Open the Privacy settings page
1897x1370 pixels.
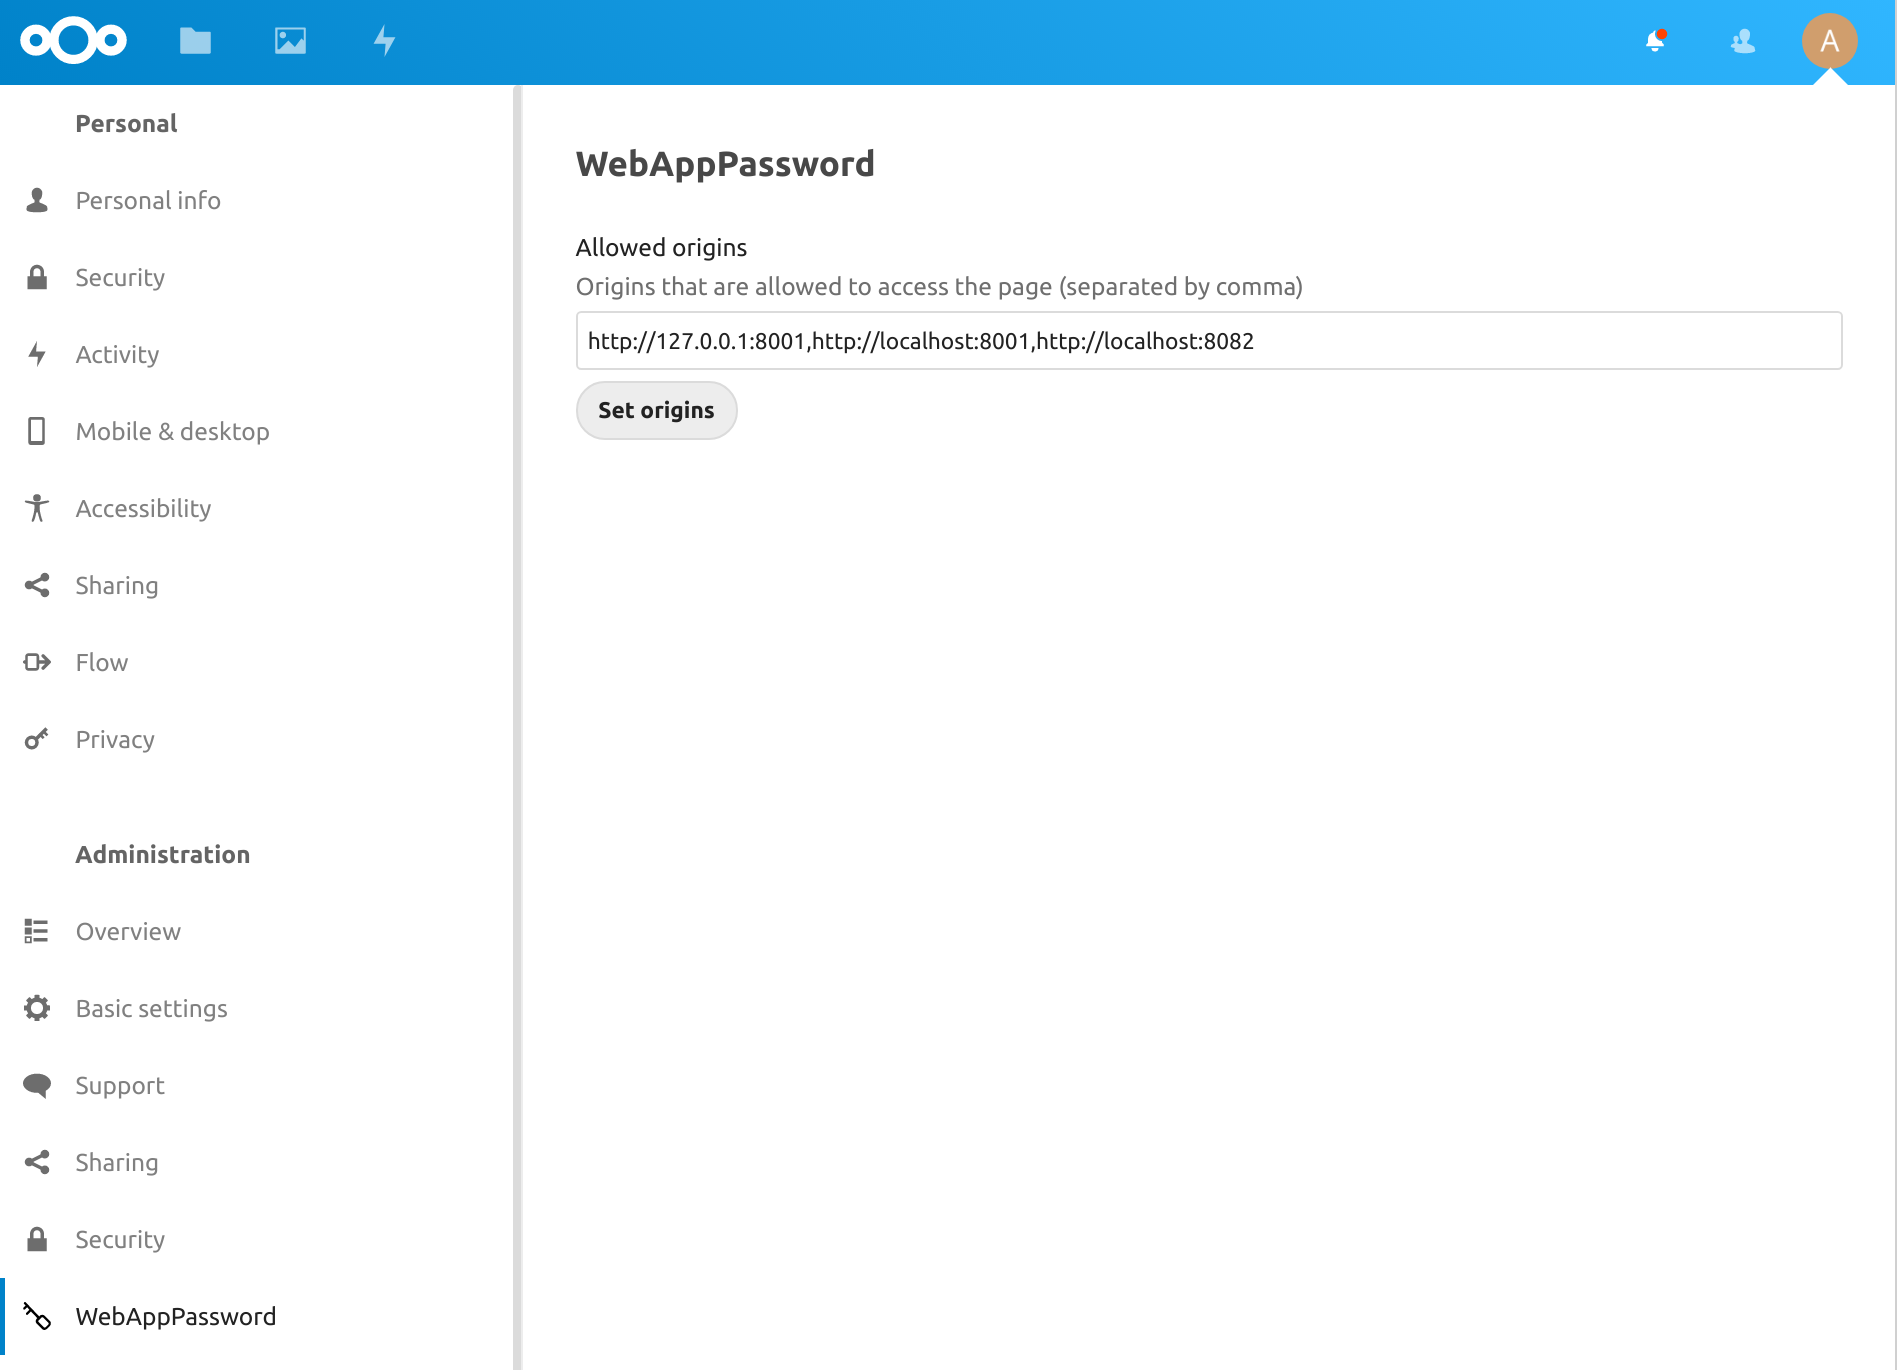[x=115, y=739]
